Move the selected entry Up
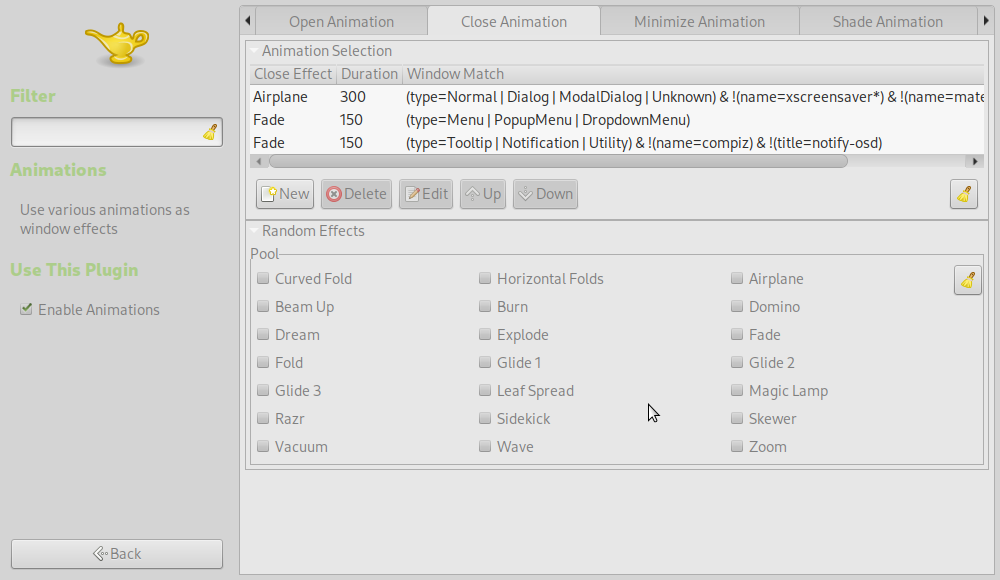 tap(483, 194)
